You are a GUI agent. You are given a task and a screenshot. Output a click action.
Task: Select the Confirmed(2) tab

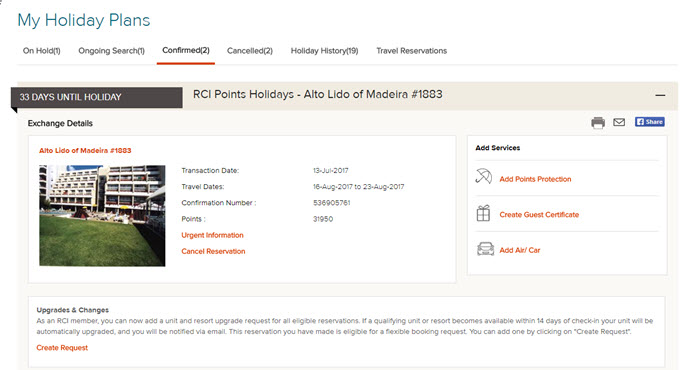point(186,50)
